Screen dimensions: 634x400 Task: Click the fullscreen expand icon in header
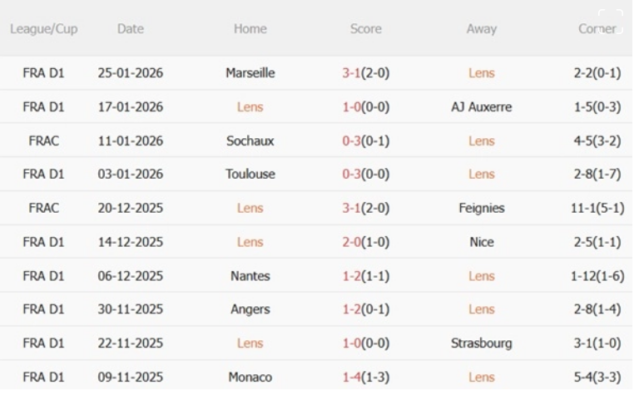point(610,22)
